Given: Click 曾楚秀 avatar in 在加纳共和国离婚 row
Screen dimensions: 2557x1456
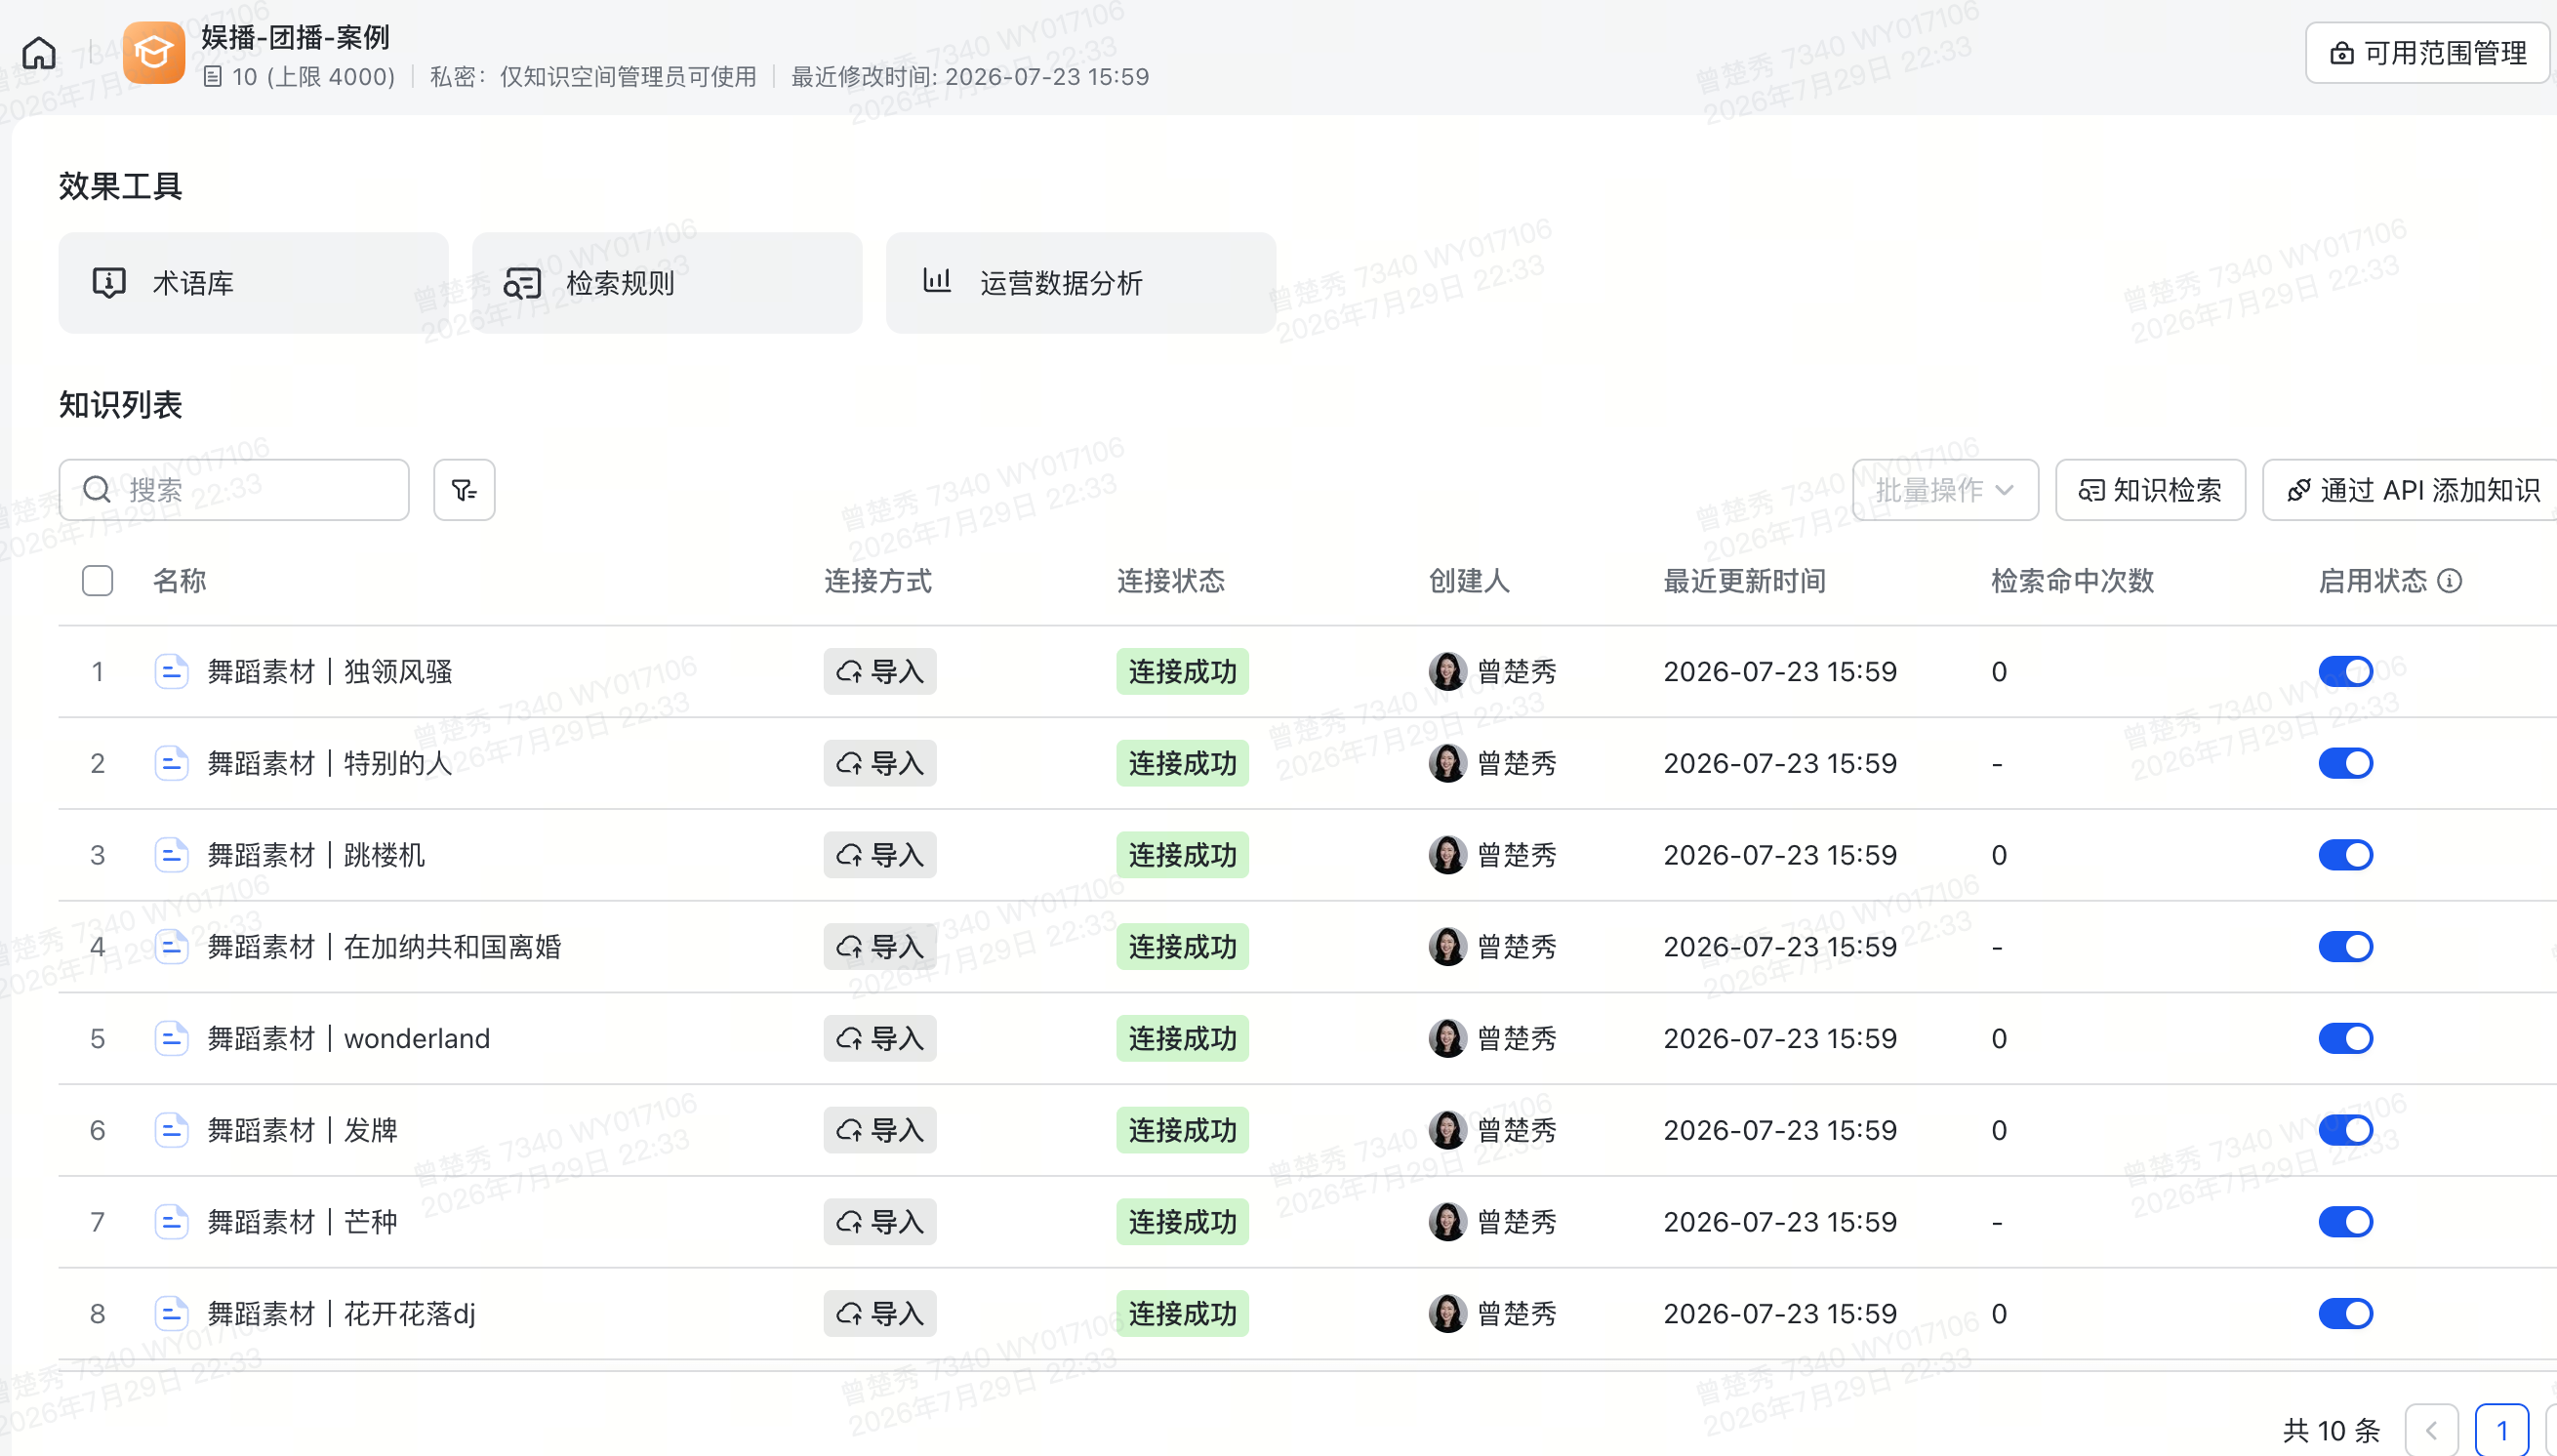Looking at the screenshot, I should [1447, 947].
